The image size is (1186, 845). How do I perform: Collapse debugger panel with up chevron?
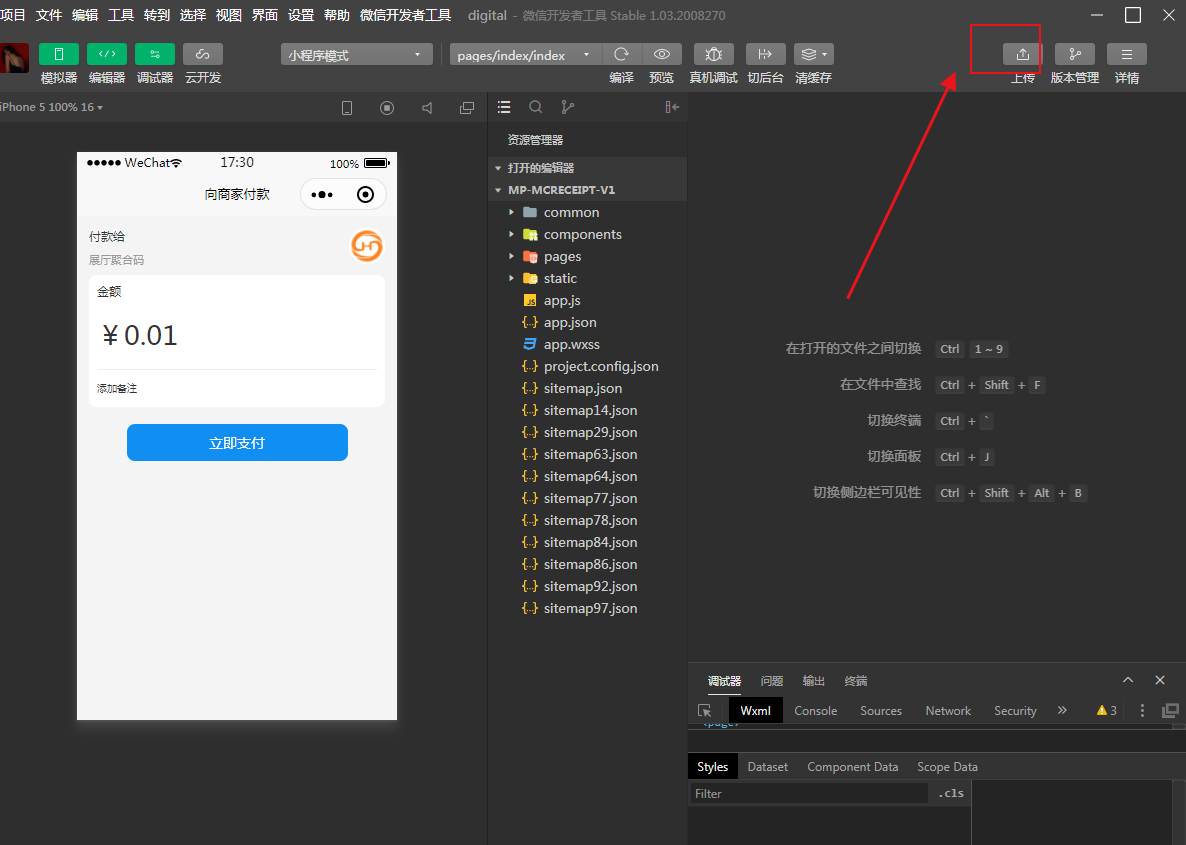pyautogui.click(x=1128, y=680)
